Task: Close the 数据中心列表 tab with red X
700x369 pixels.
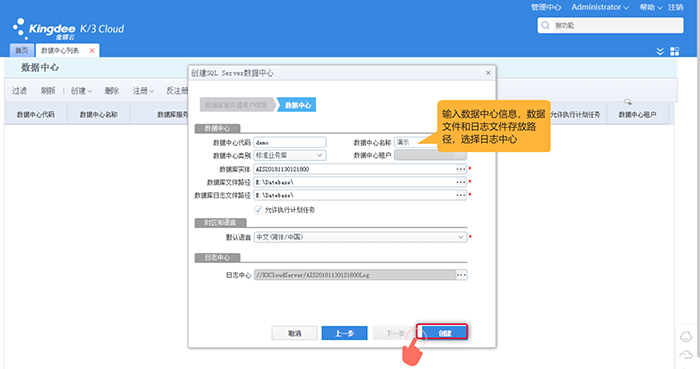Action: pyautogui.click(x=92, y=50)
